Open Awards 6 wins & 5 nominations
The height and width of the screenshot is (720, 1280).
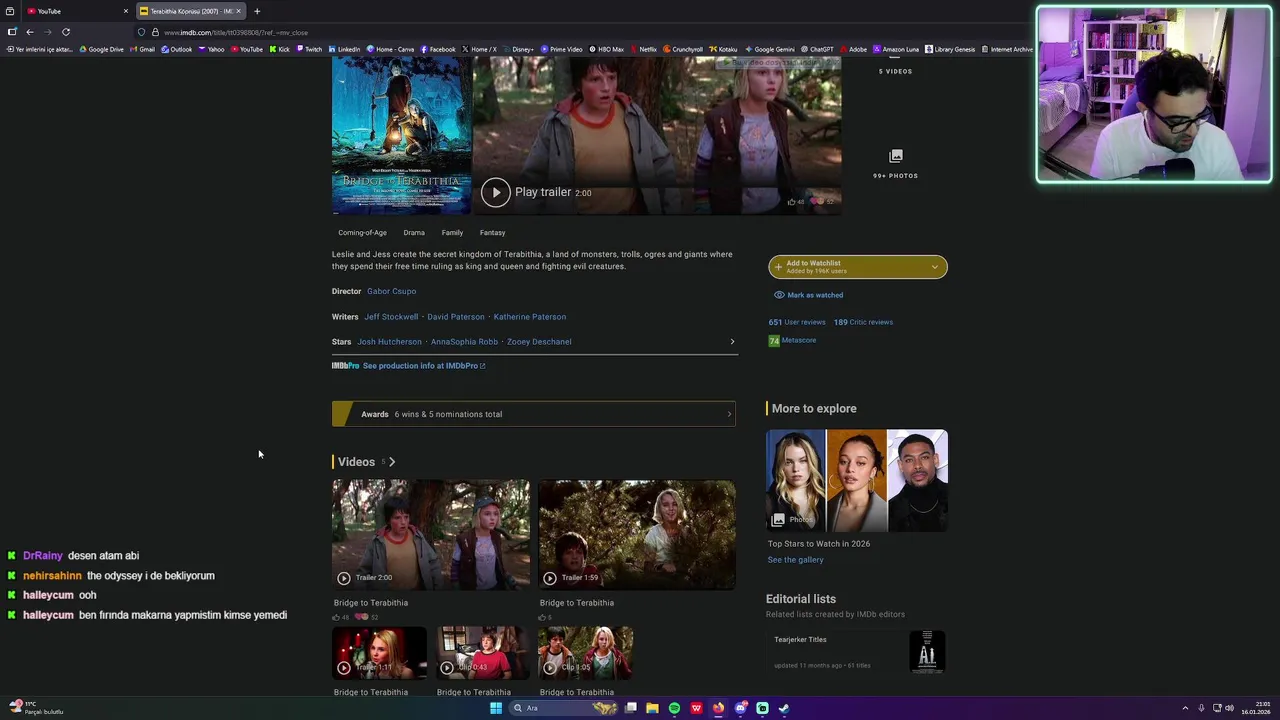point(534,414)
